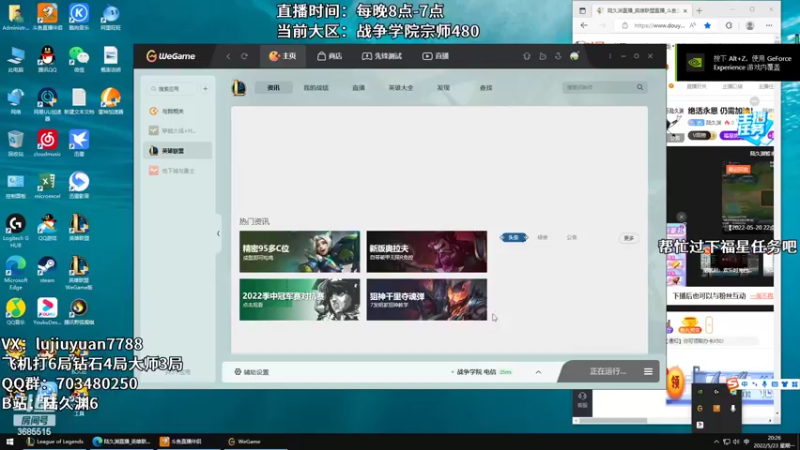Select the 综合 news filter
The width and height of the screenshot is (800, 450).
point(542,237)
